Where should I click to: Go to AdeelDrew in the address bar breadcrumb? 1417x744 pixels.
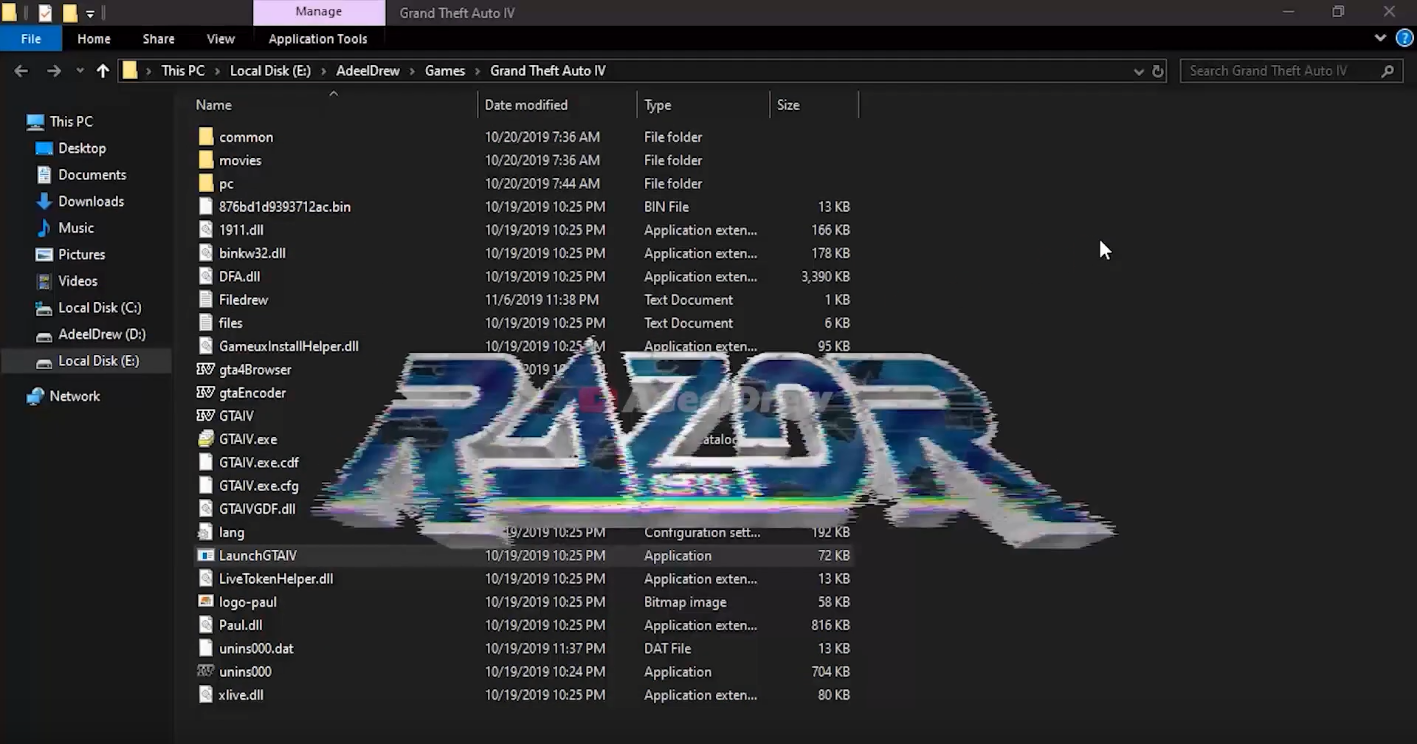pos(368,71)
